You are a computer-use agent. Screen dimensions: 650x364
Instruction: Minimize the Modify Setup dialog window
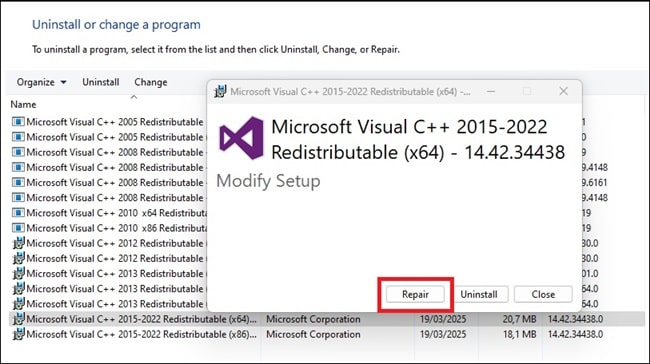(x=491, y=91)
